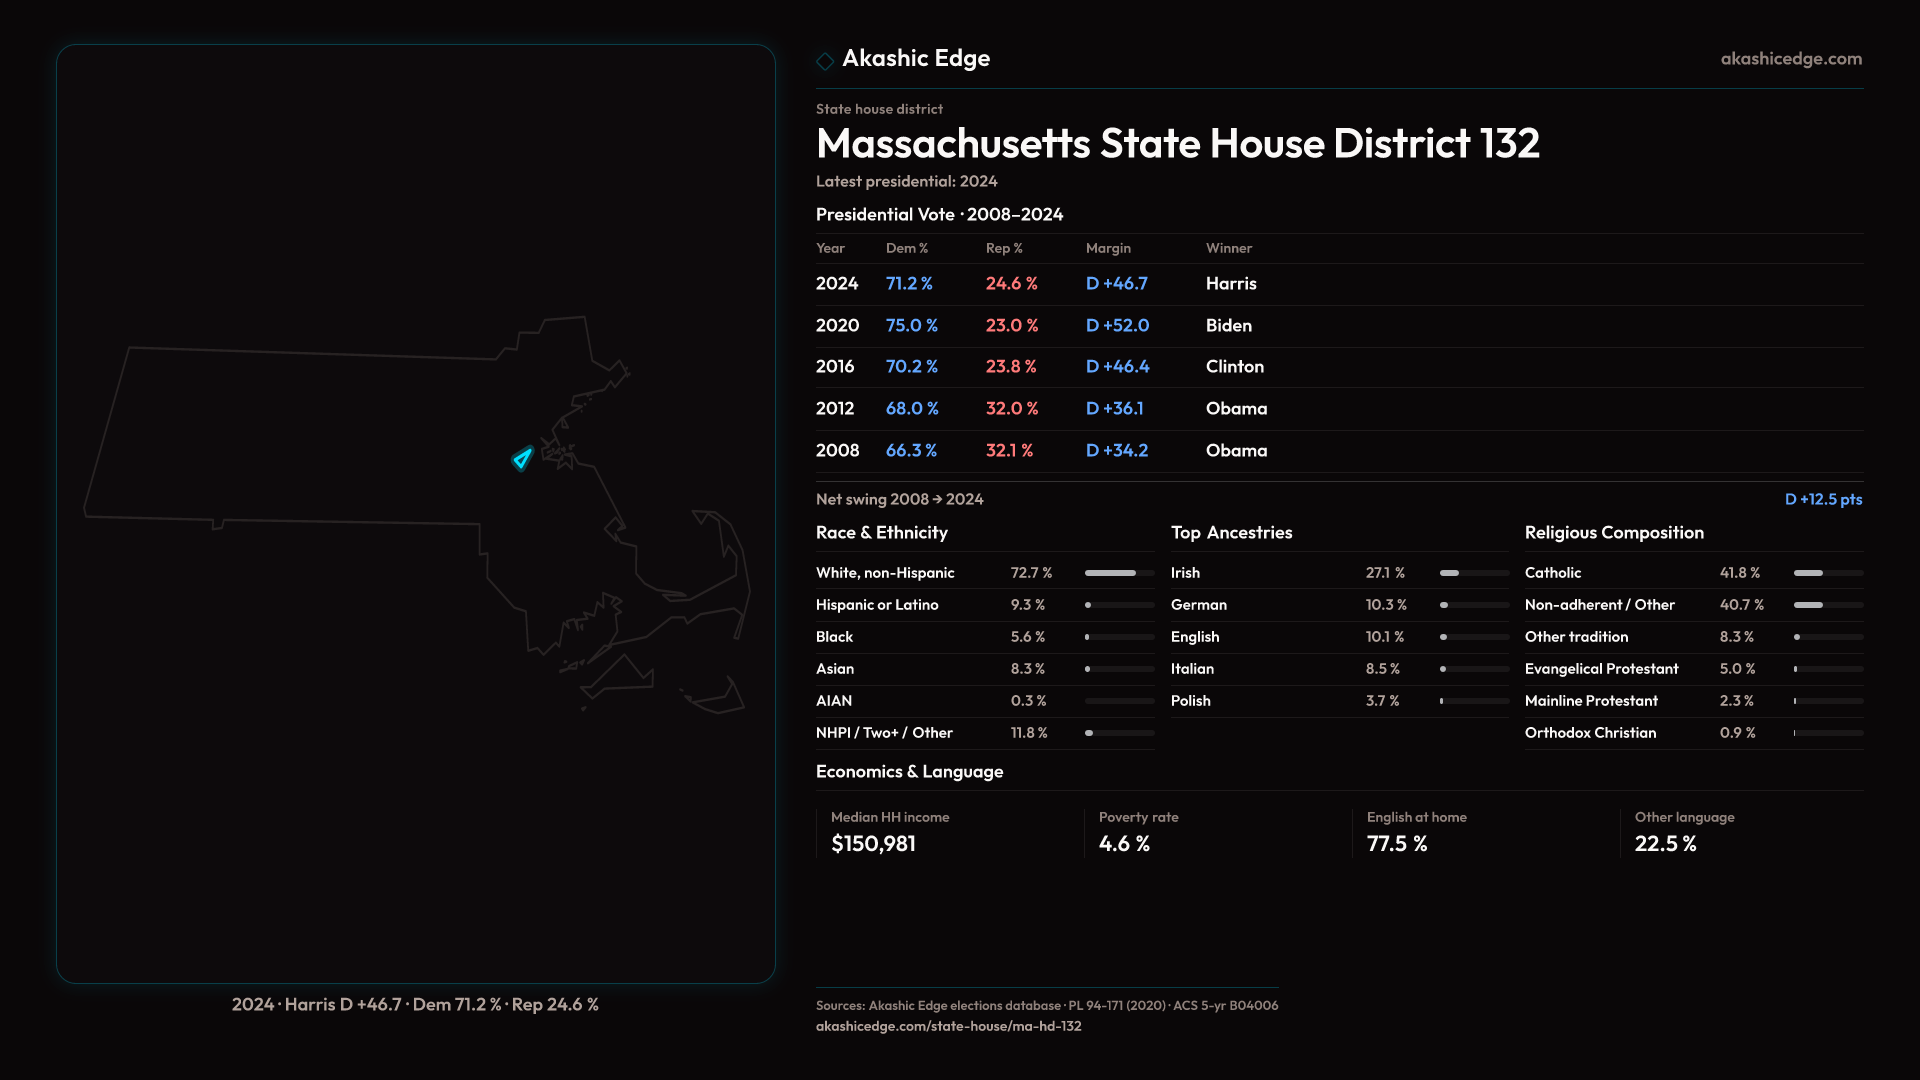Click the 2016 margin D +46.4 value
The height and width of the screenshot is (1080, 1920).
(x=1117, y=367)
